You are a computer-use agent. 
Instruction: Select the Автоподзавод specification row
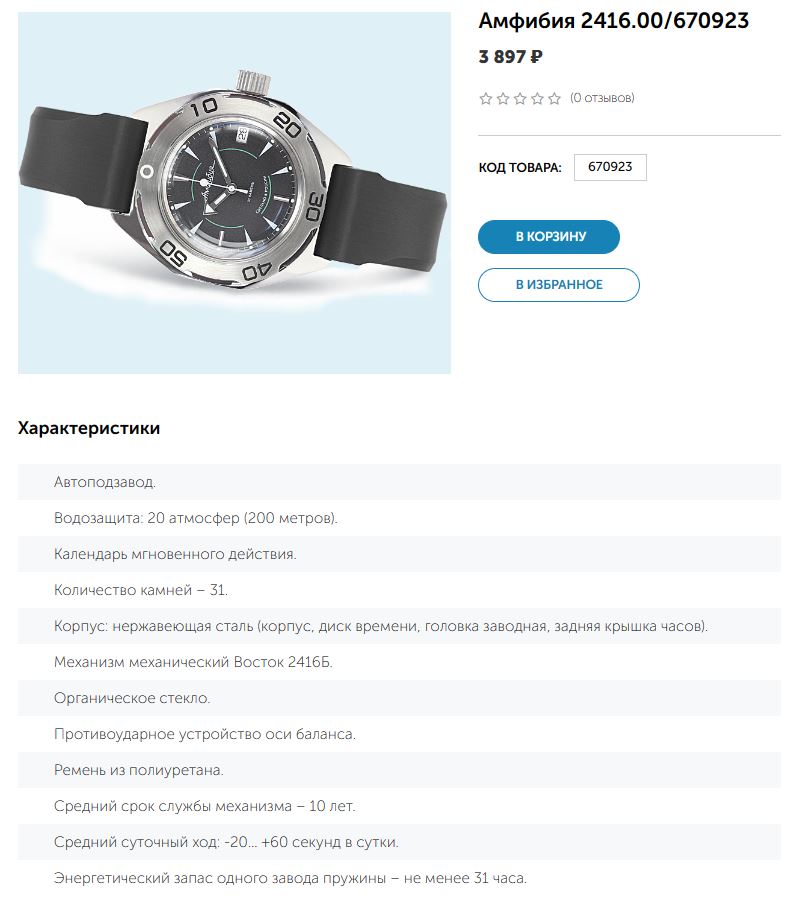click(105, 482)
